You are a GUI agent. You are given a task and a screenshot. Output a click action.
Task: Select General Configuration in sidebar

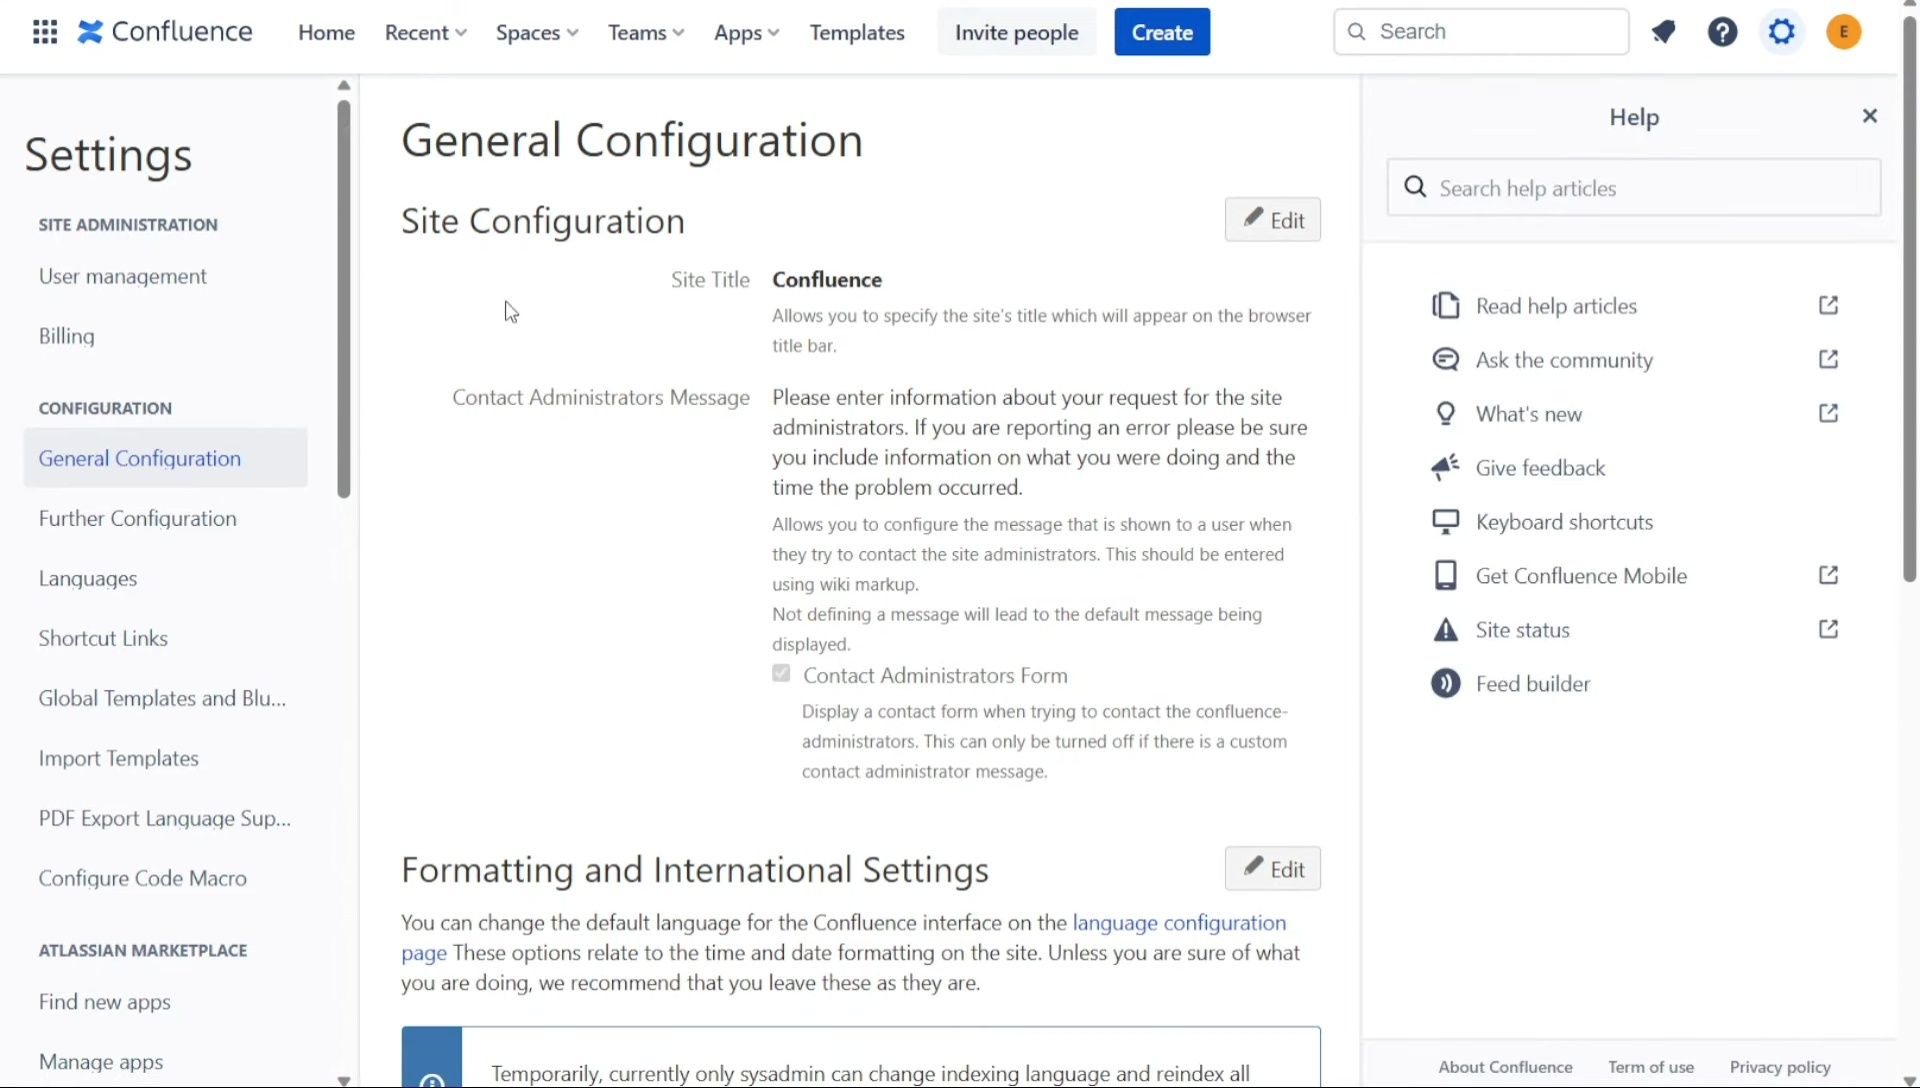(x=165, y=458)
